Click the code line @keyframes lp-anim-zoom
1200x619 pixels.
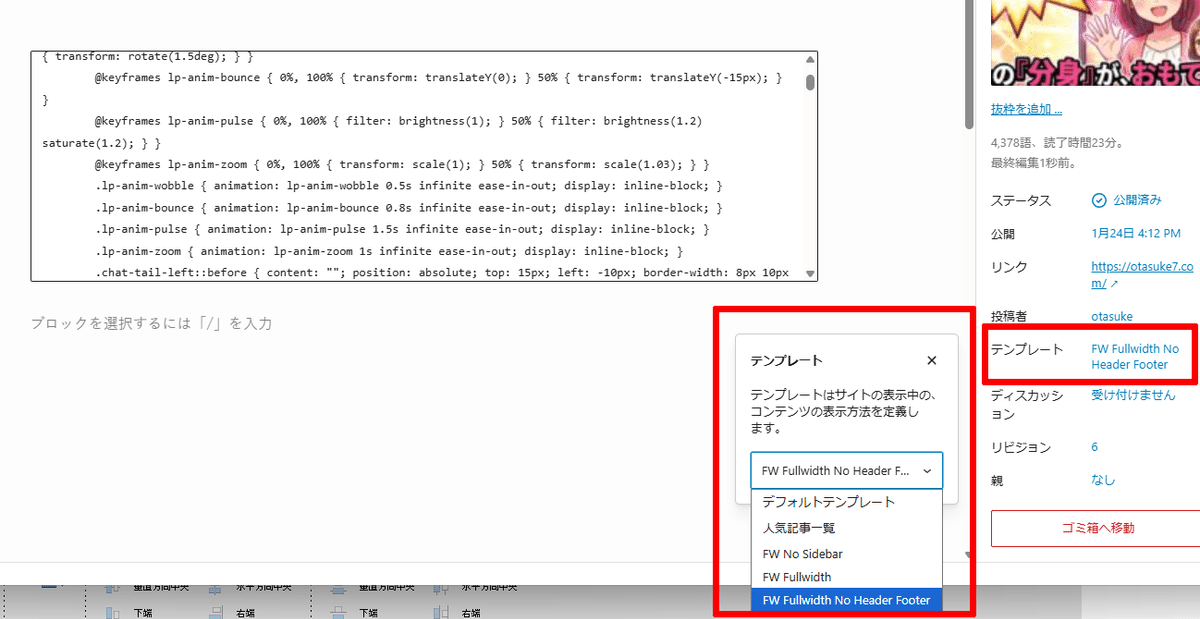pyautogui.click(x=402, y=164)
